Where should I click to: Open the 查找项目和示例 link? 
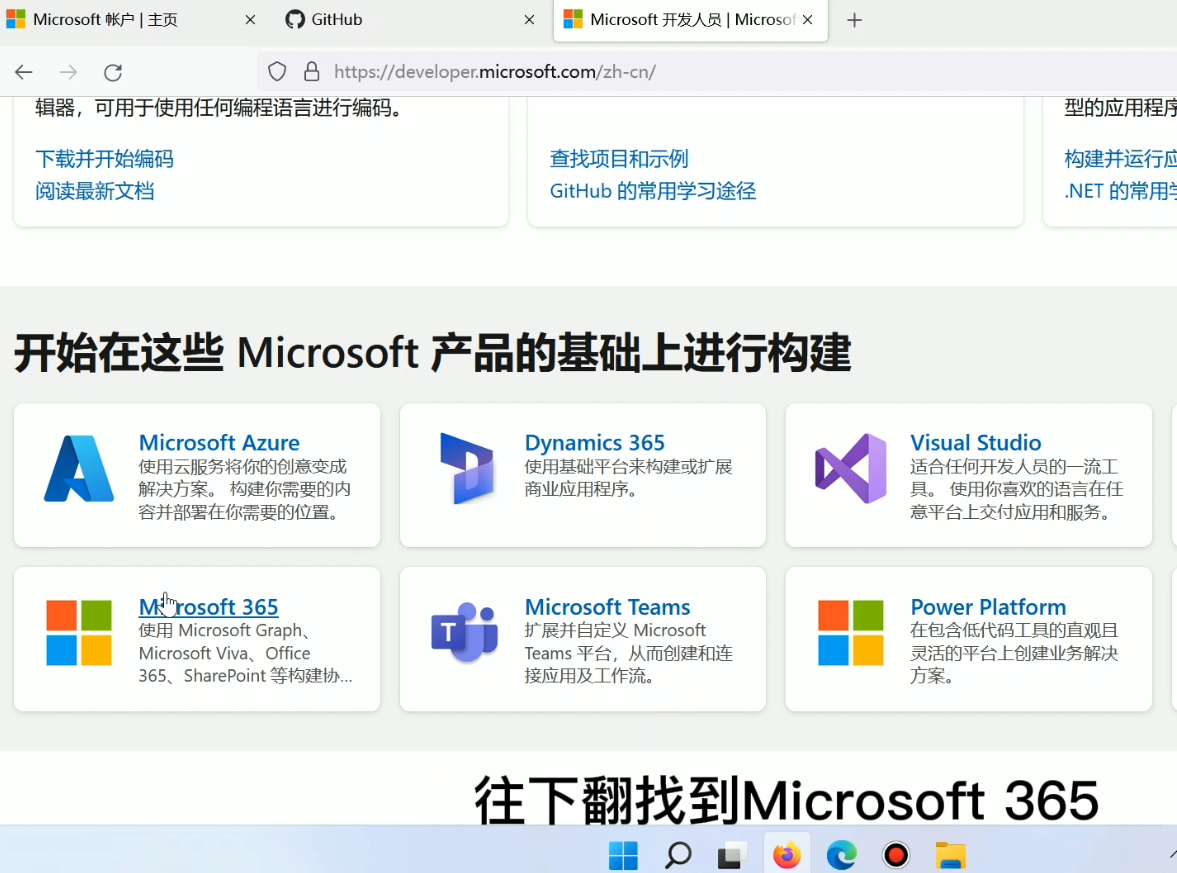pos(619,158)
